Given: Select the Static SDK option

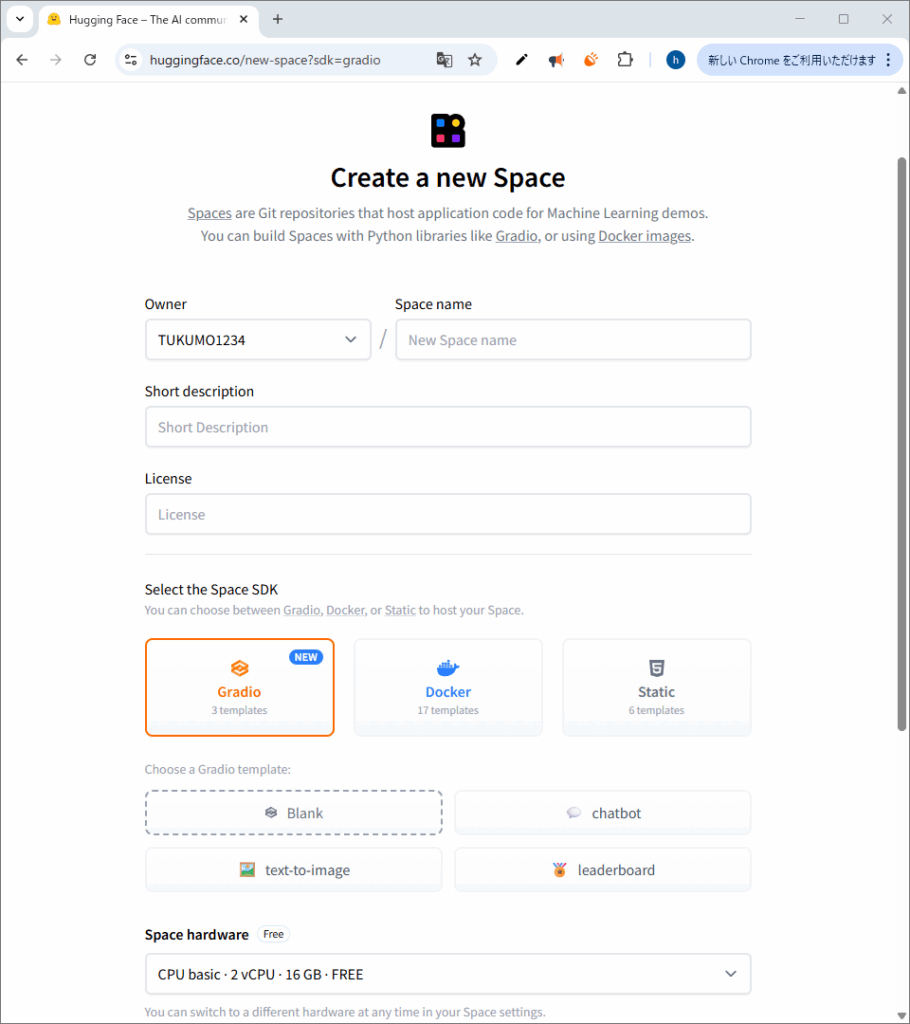Looking at the screenshot, I should (x=656, y=687).
